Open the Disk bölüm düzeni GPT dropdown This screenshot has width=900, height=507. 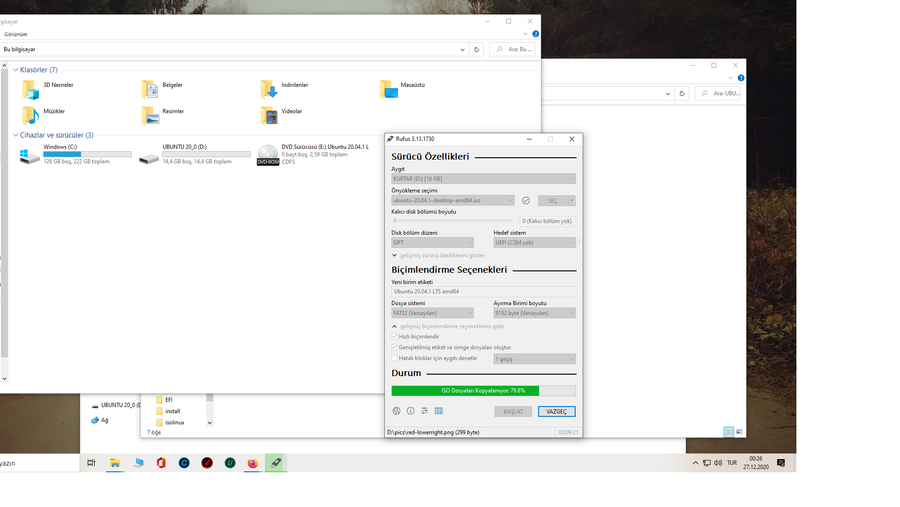coord(432,242)
